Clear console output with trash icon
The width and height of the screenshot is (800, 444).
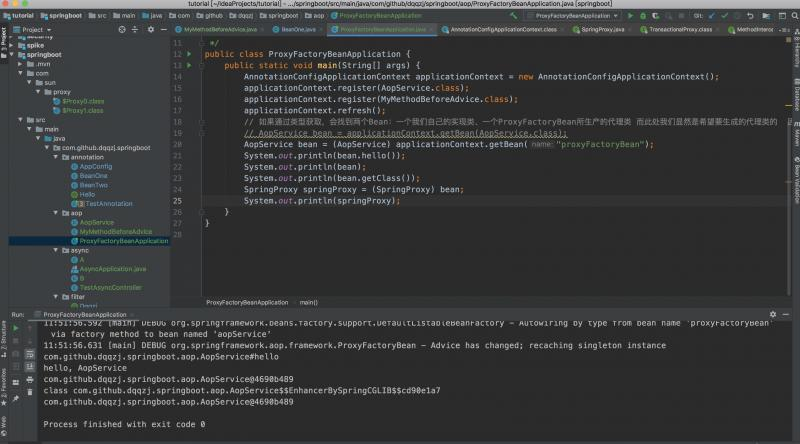[x=30, y=392]
